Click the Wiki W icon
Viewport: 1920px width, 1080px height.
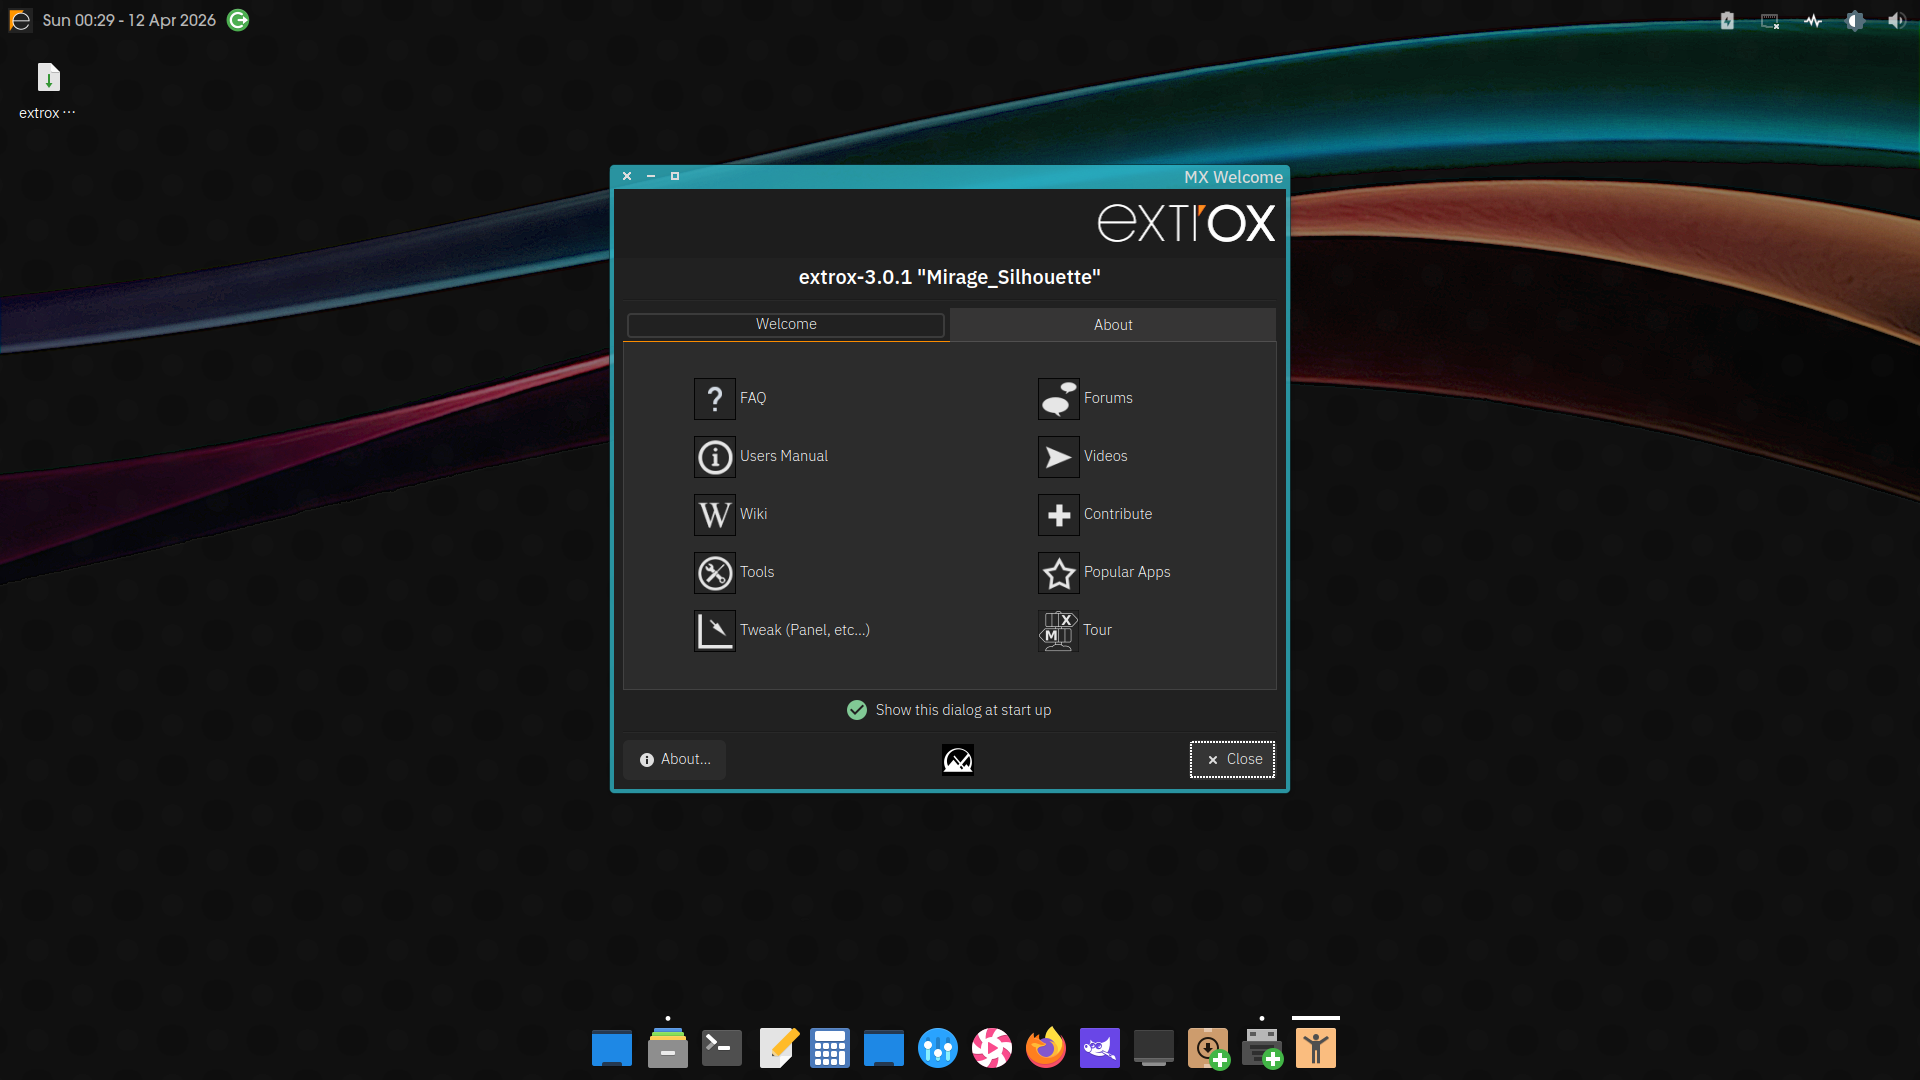(714, 514)
